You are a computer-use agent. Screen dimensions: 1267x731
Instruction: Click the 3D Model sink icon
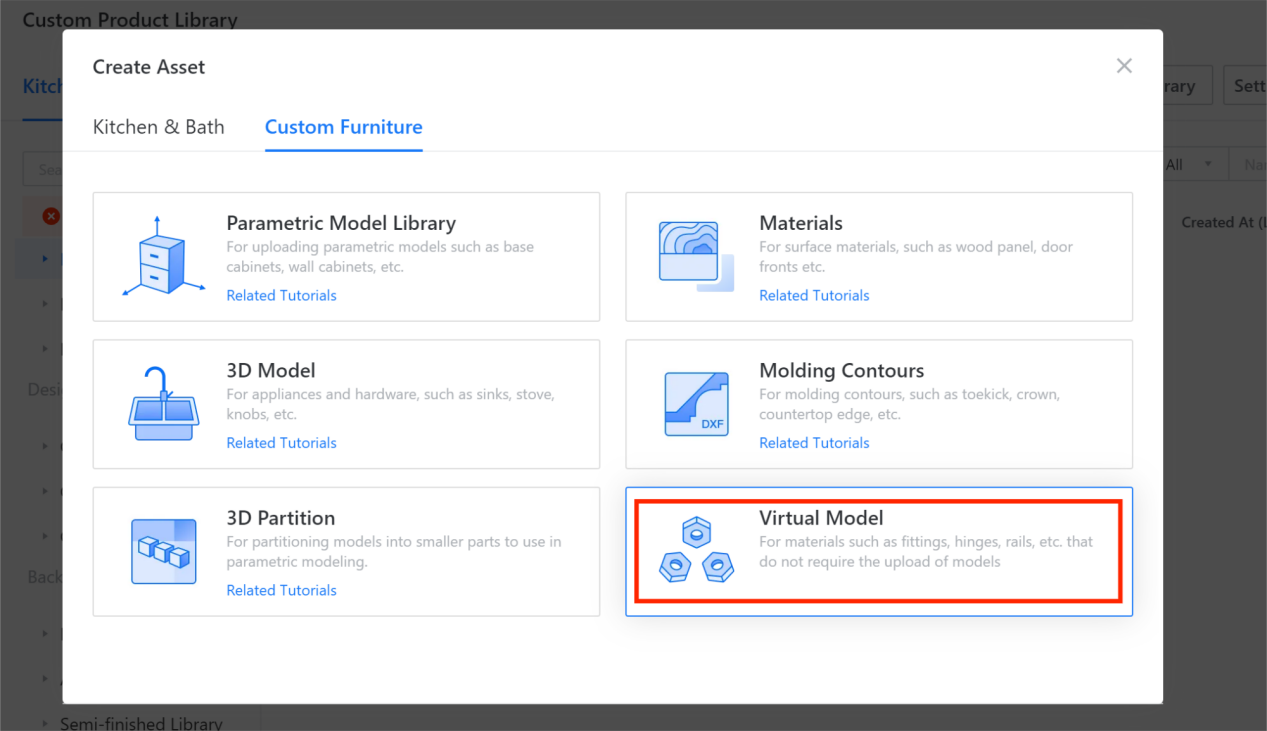[163, 404]
